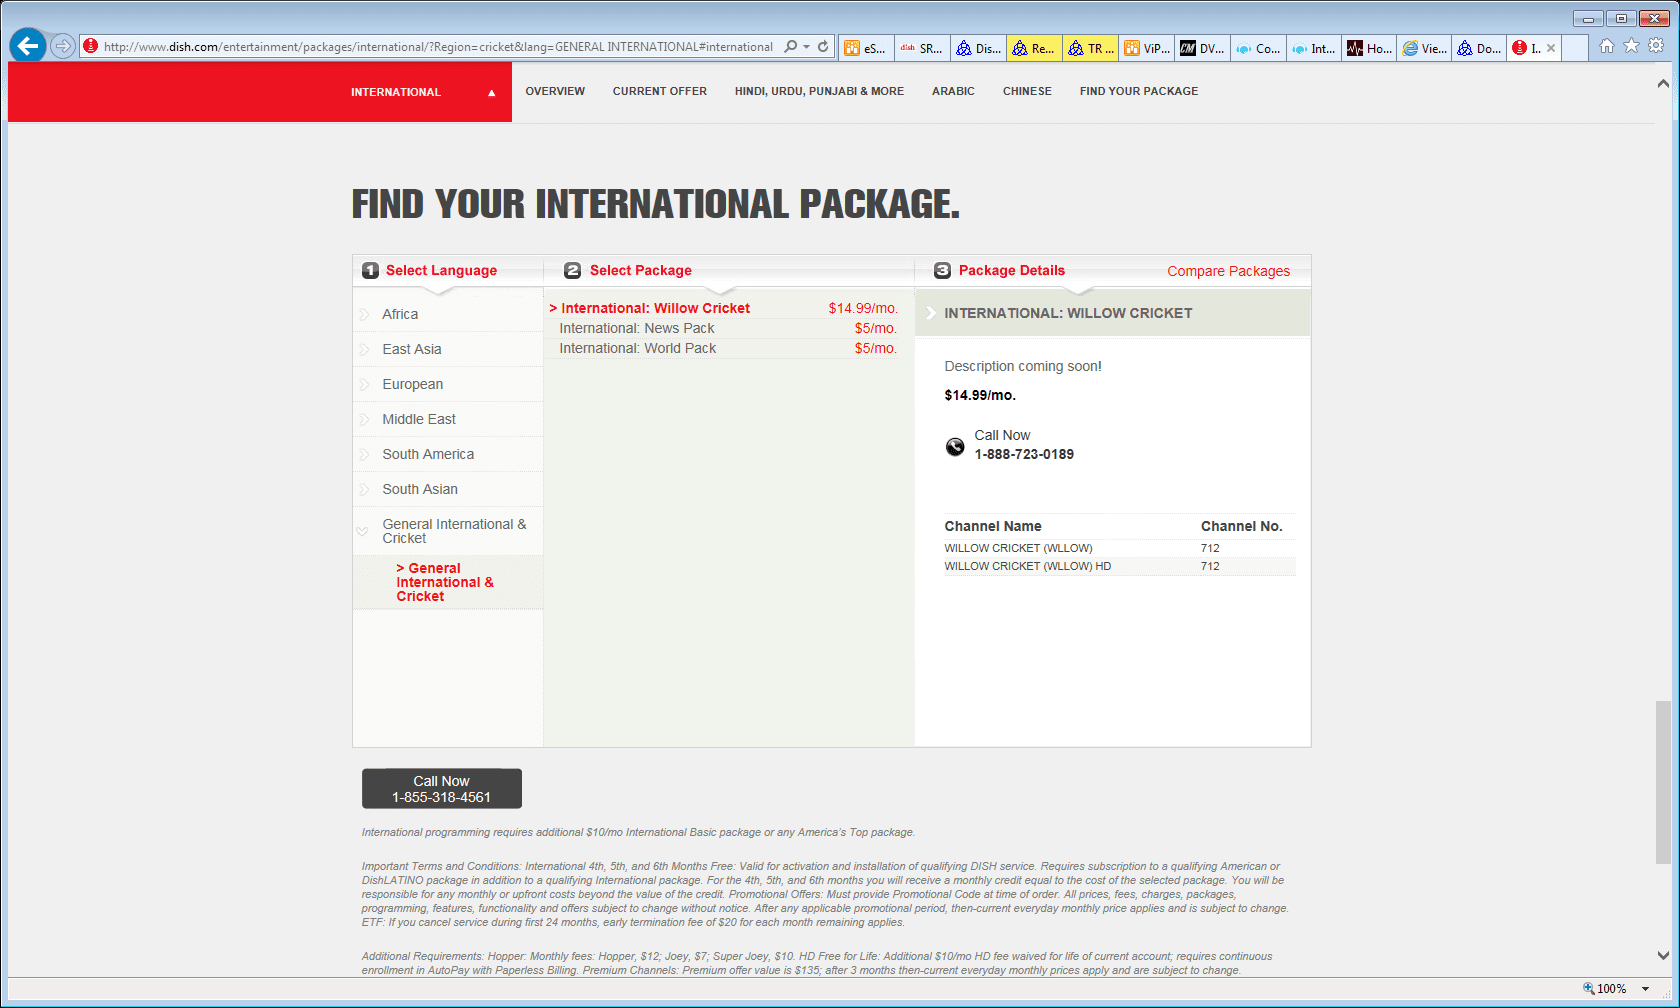1680x1008 pixels.
Task: Click the Call Now 1-855-318-4561 button
Action: pos(442,788)
